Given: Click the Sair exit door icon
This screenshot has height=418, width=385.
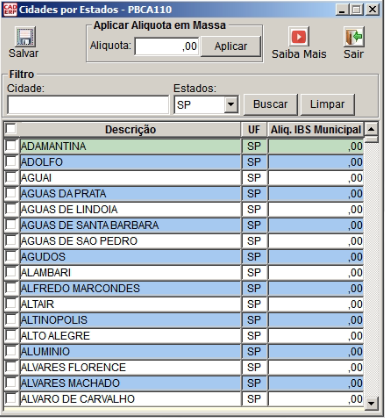Looking at the screenshot, I should click(x=353, y=37).
